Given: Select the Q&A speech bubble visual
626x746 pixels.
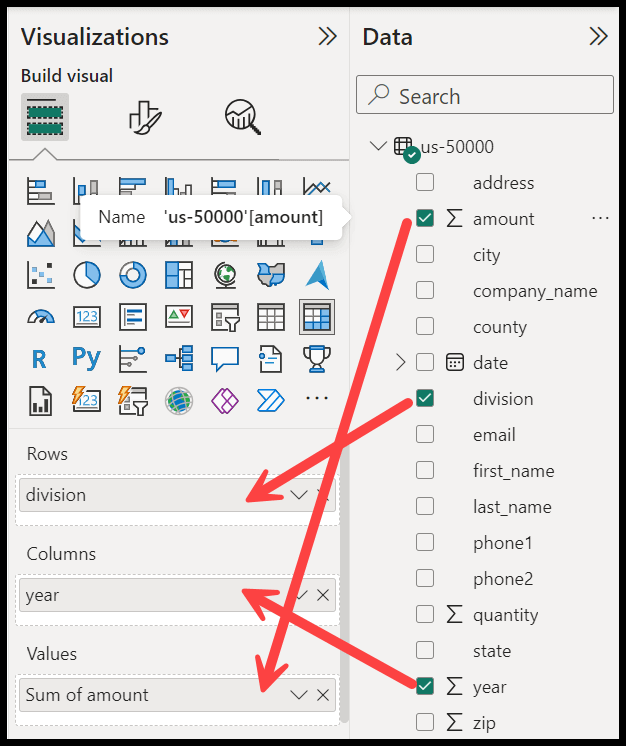Looking at the screenshot, I should pyautogui.click(x=225, y=359).
